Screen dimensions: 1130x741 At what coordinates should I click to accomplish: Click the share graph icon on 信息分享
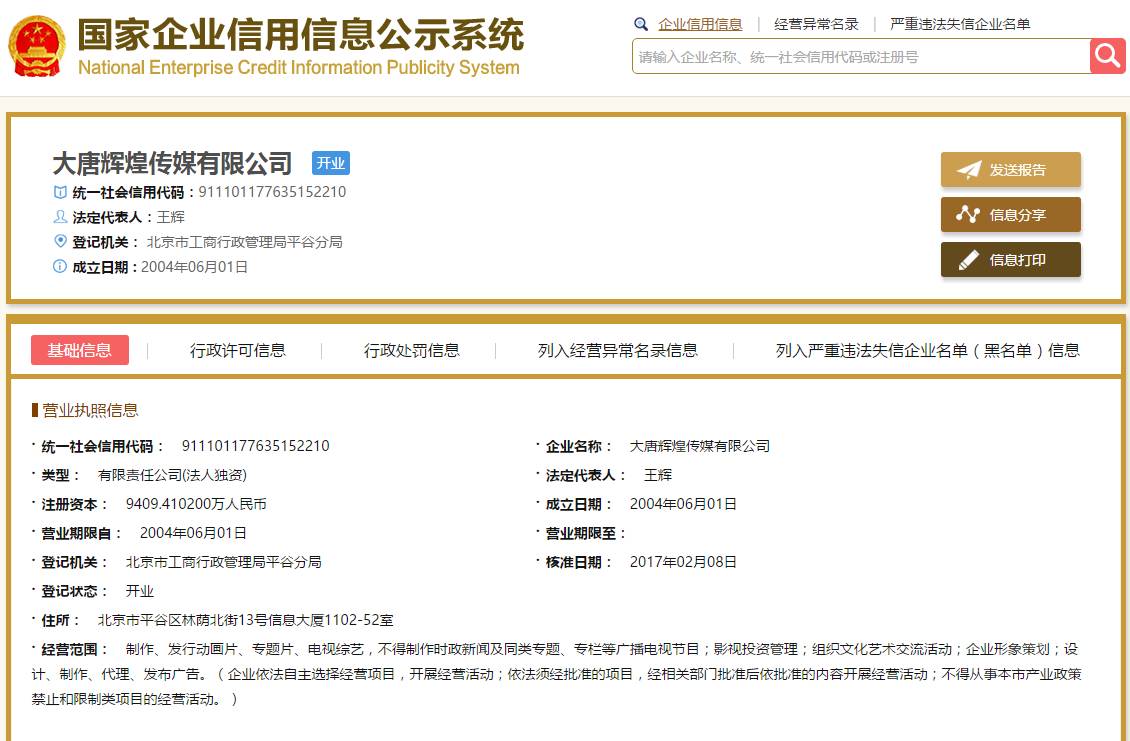(x=968, y=214)
